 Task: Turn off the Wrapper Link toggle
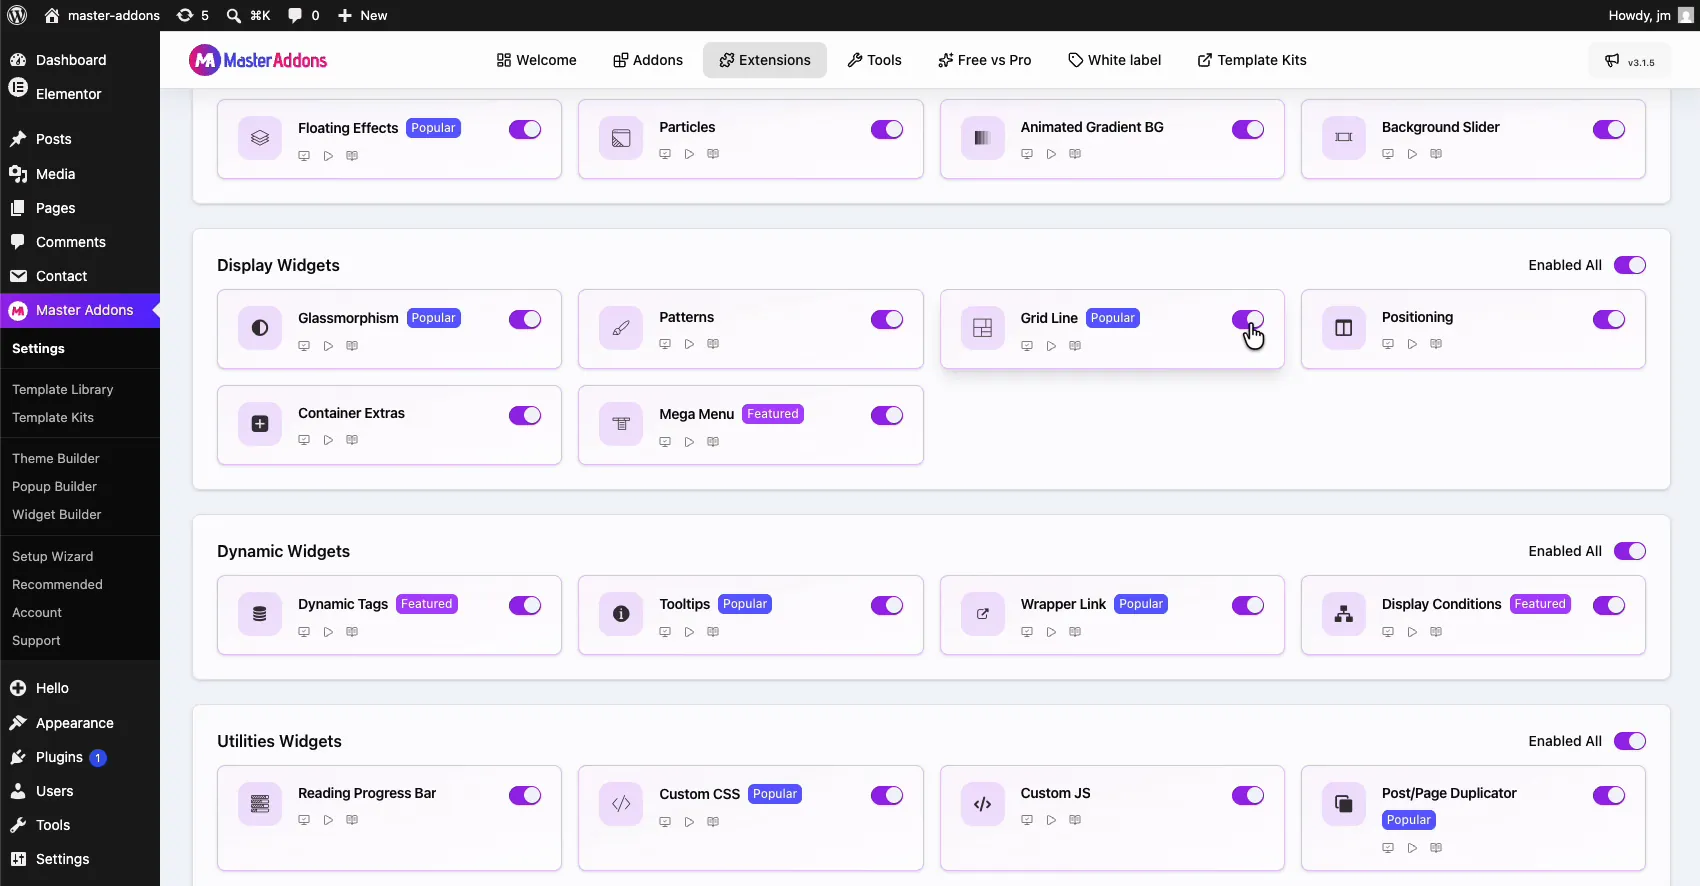1248,605
